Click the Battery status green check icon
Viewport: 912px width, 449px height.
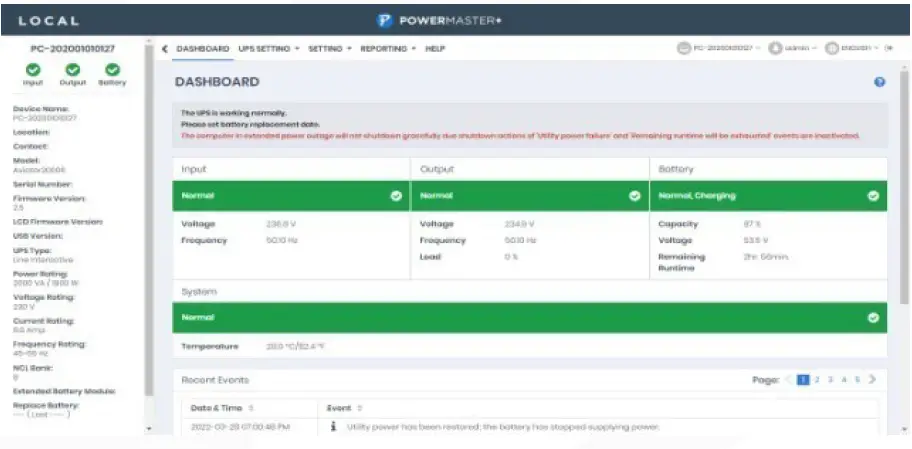pos(112,70)
